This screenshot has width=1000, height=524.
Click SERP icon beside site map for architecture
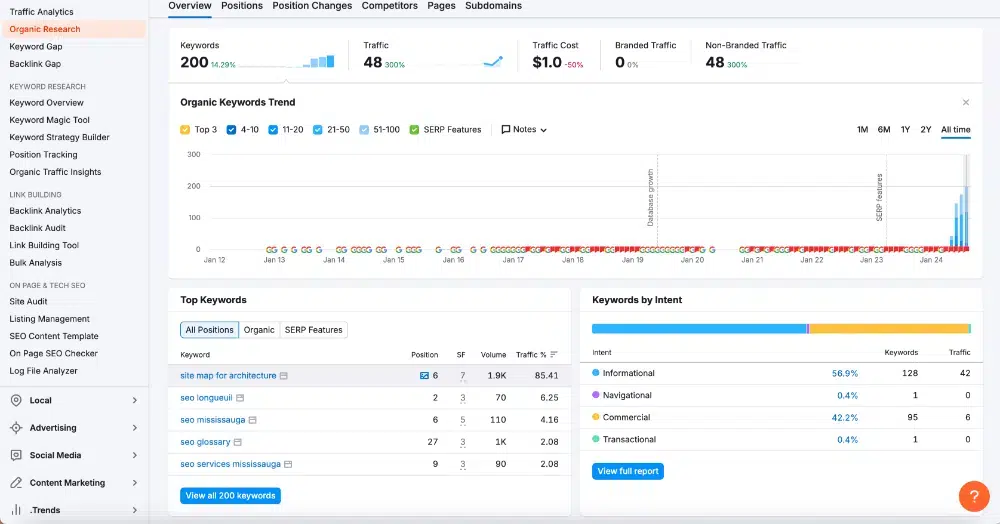(284, 376)
